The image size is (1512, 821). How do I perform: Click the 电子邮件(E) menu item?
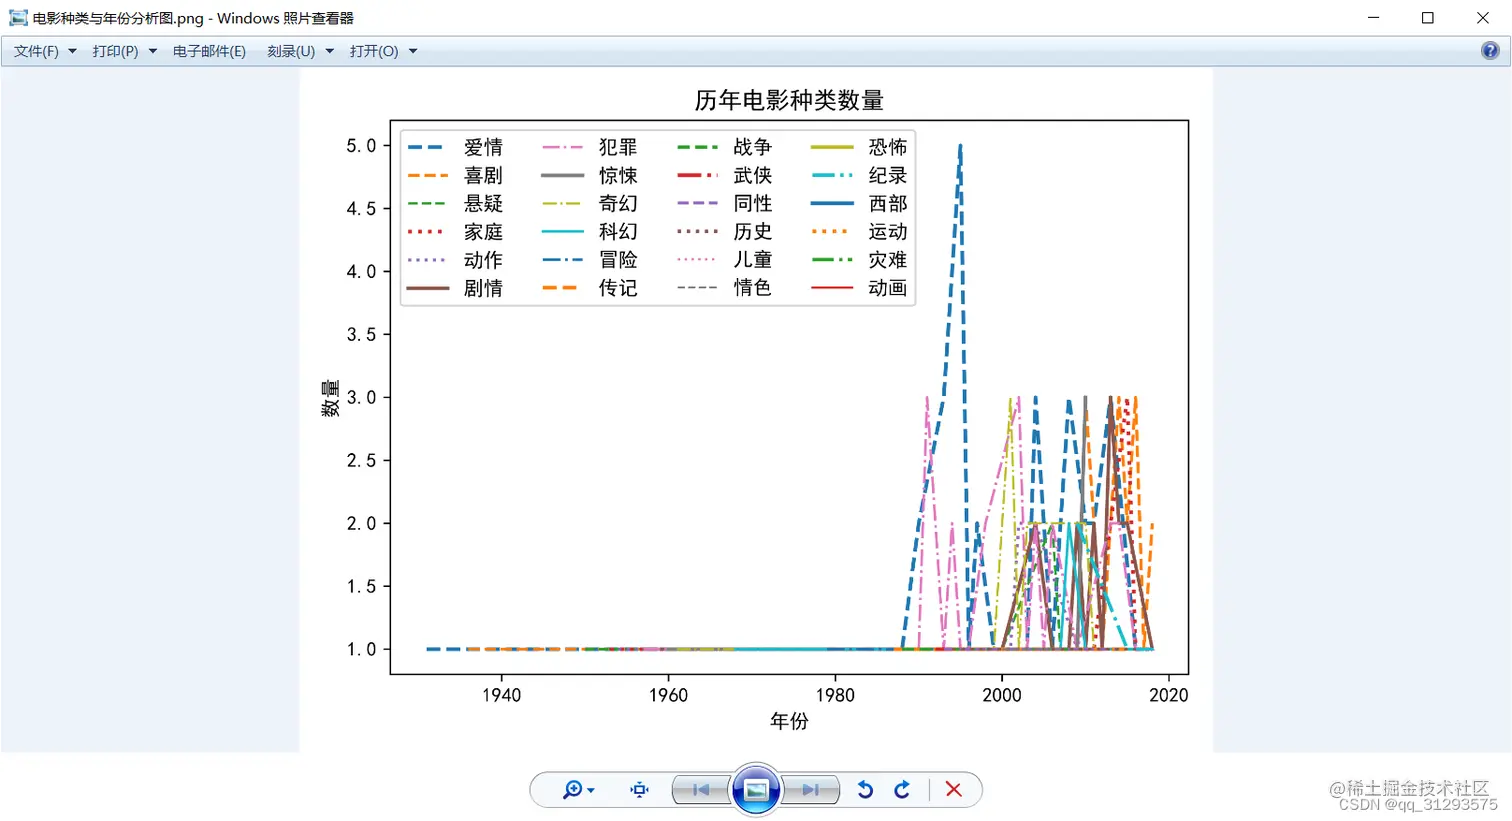[209, 51]
